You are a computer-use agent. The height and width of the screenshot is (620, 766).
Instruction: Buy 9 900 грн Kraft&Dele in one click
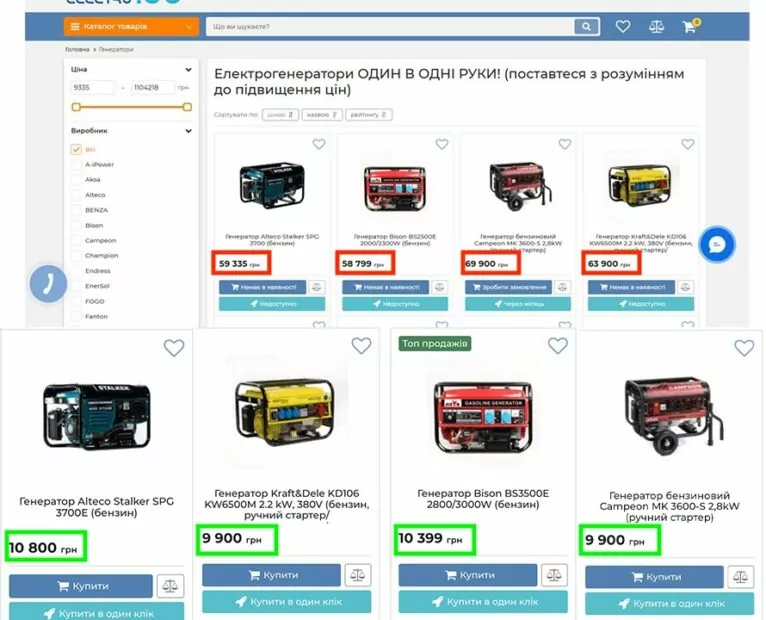287,602
